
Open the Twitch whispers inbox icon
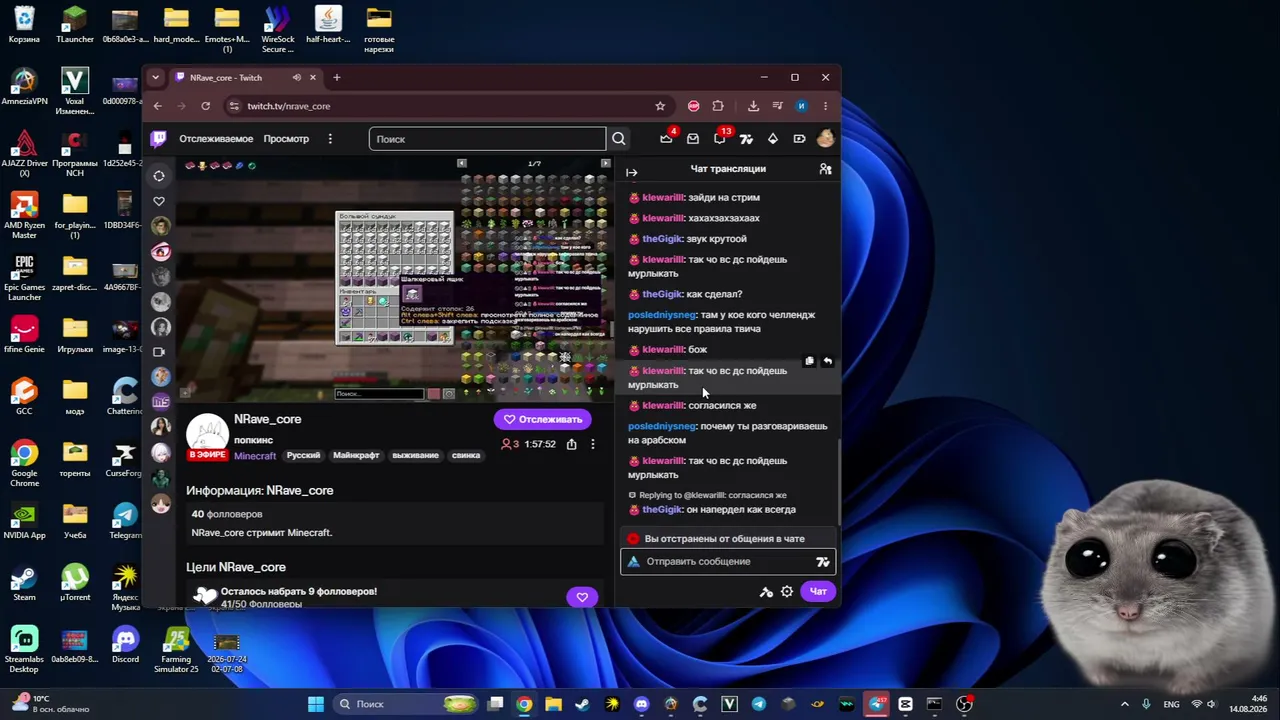point(693,139)
